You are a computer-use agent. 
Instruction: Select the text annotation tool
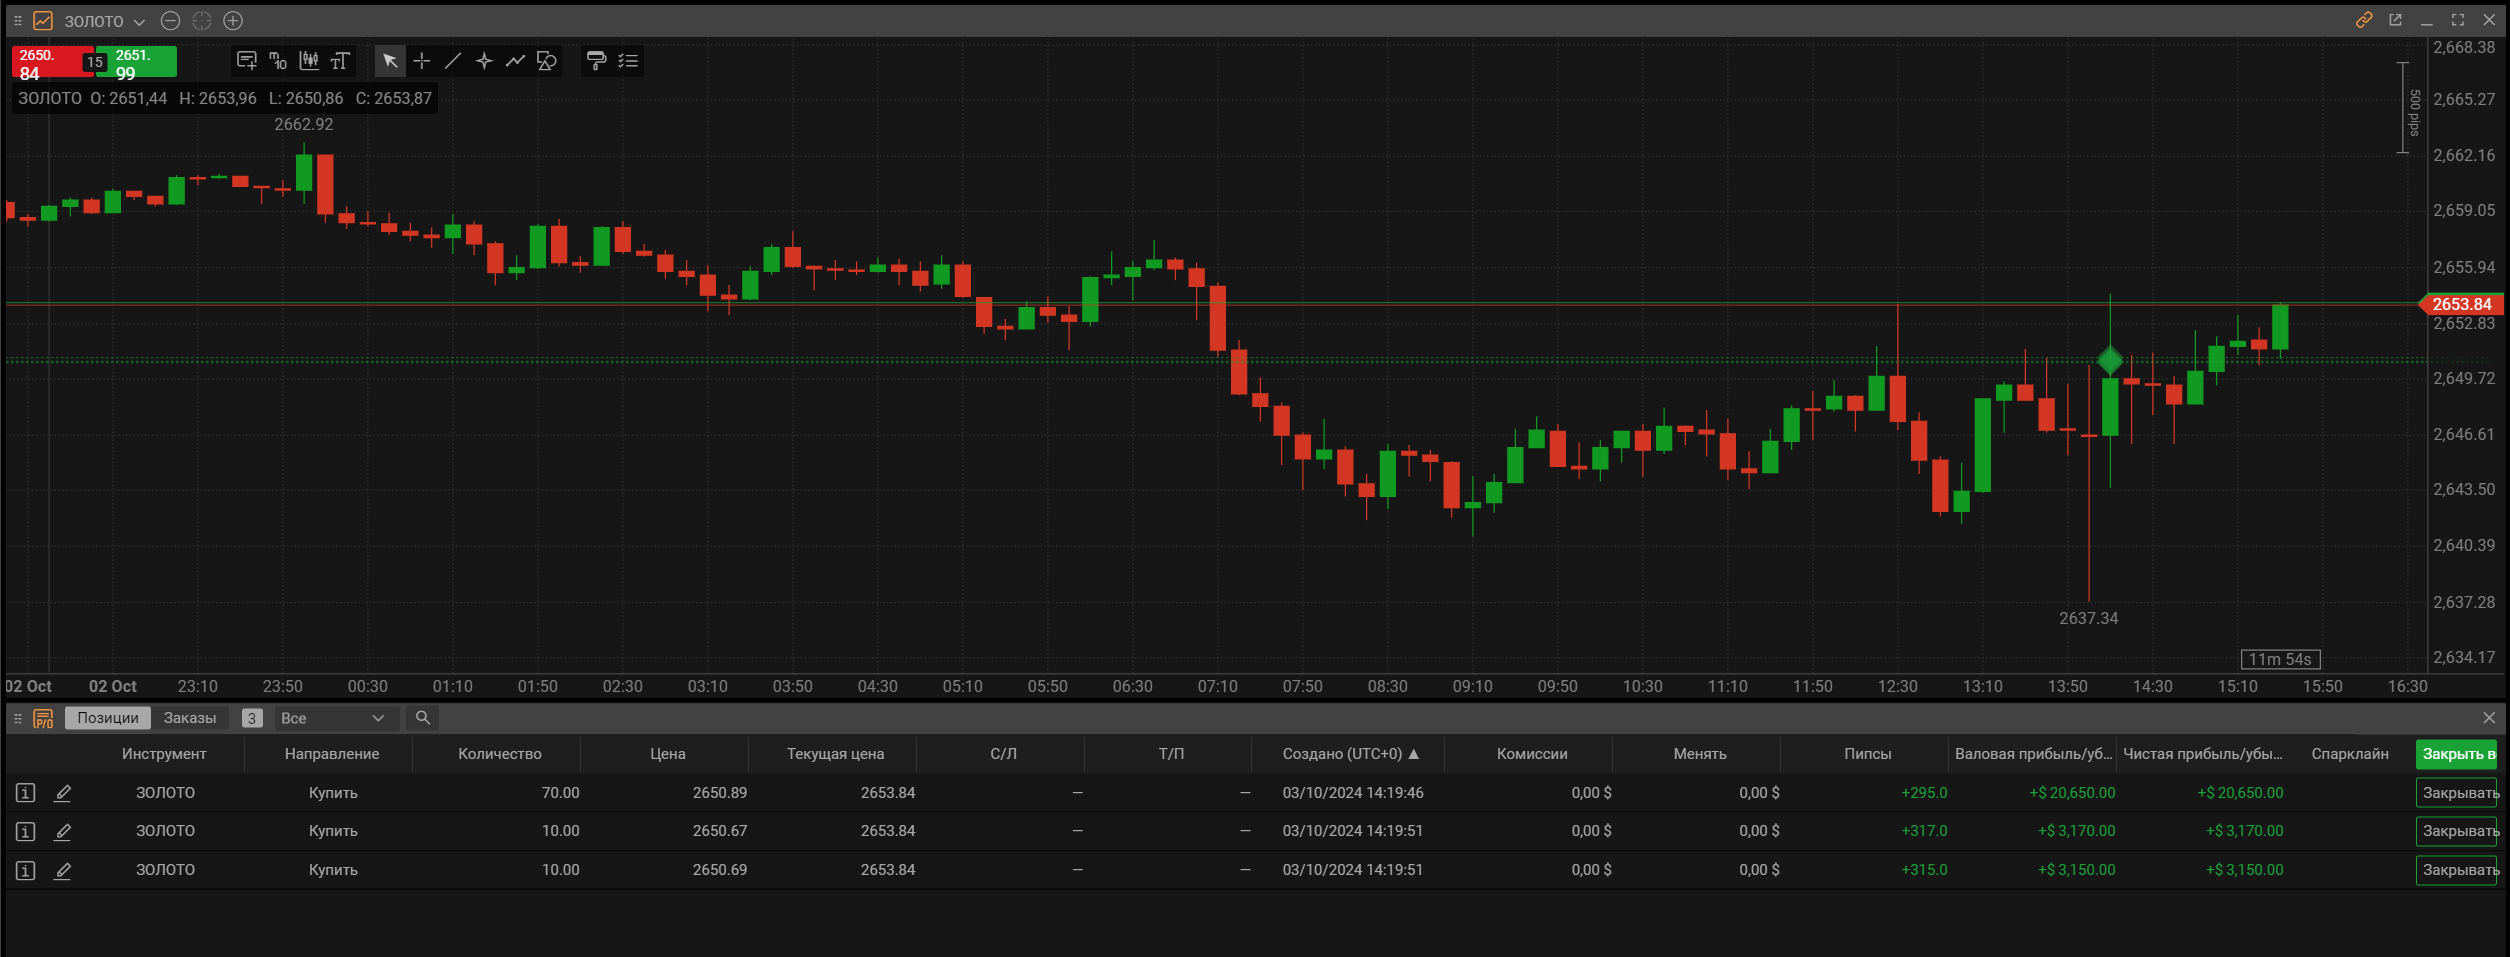(340, 61)
